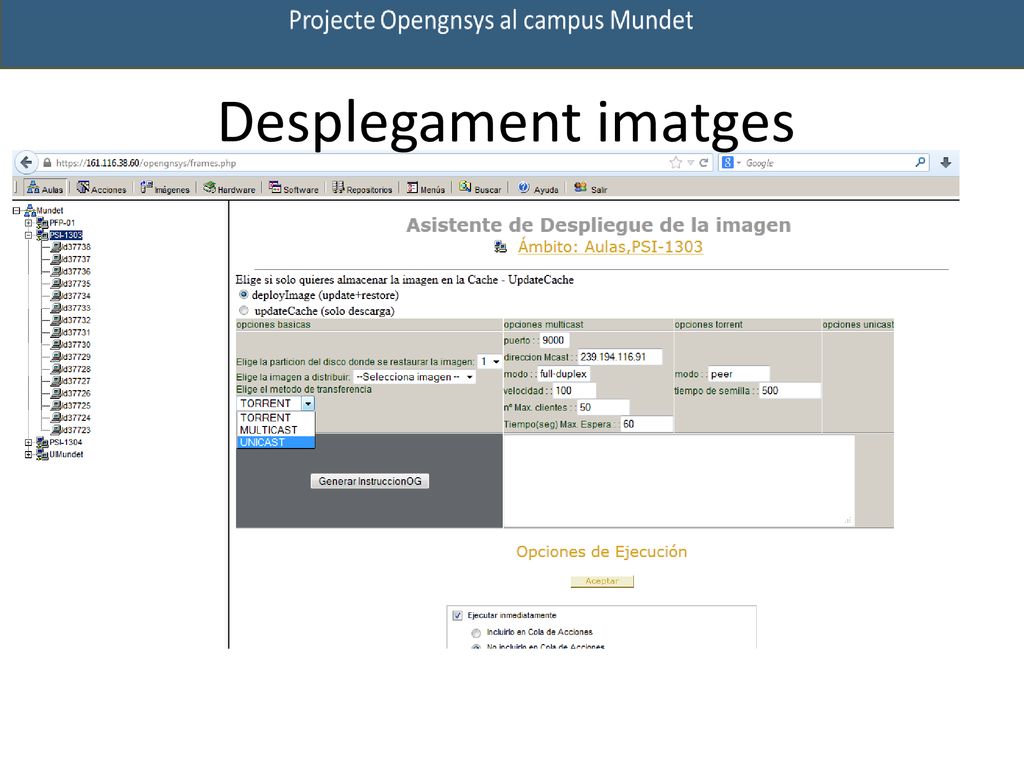Reload page with the refresh icon

point(703,163)
